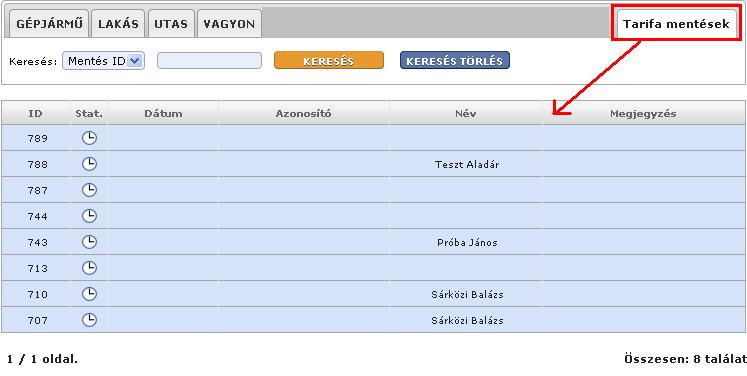747x376 pixels.
Task: Focus the search text input field
Action: 210,61
